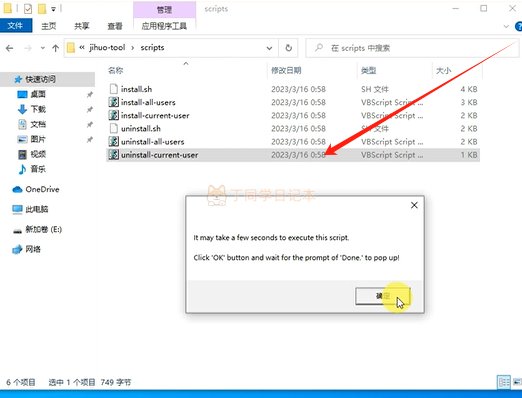Unpin 图片 using its pin icon
Image resolution: width=522 pixels, height=398 pixels.
click(90, 140)
